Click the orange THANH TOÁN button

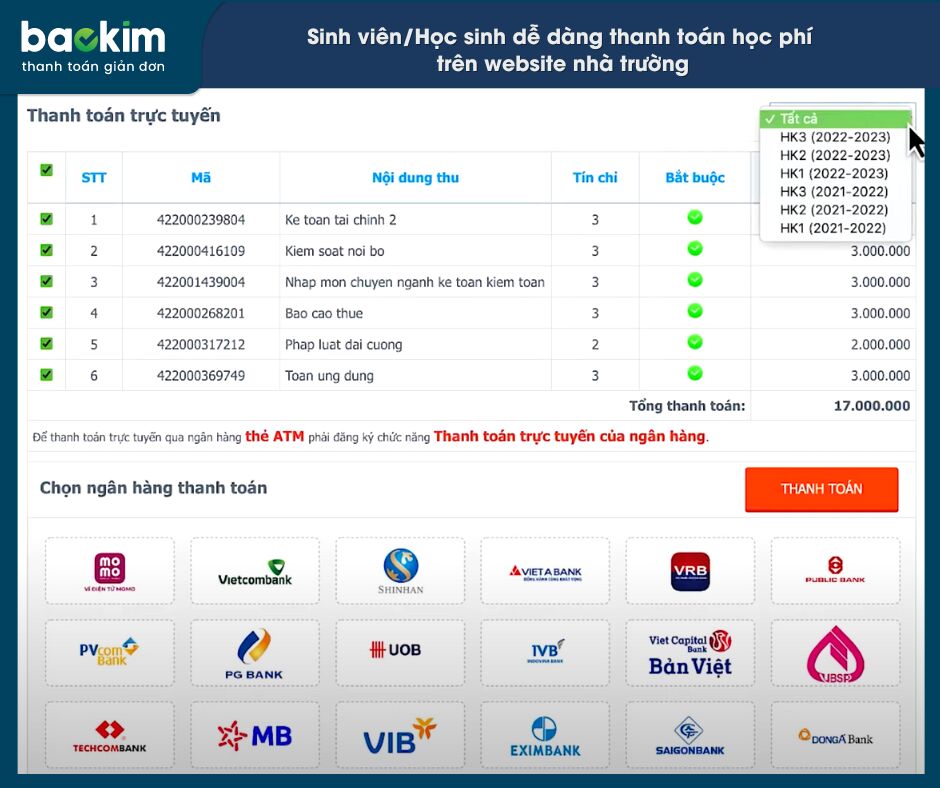(x=821, y=489)
